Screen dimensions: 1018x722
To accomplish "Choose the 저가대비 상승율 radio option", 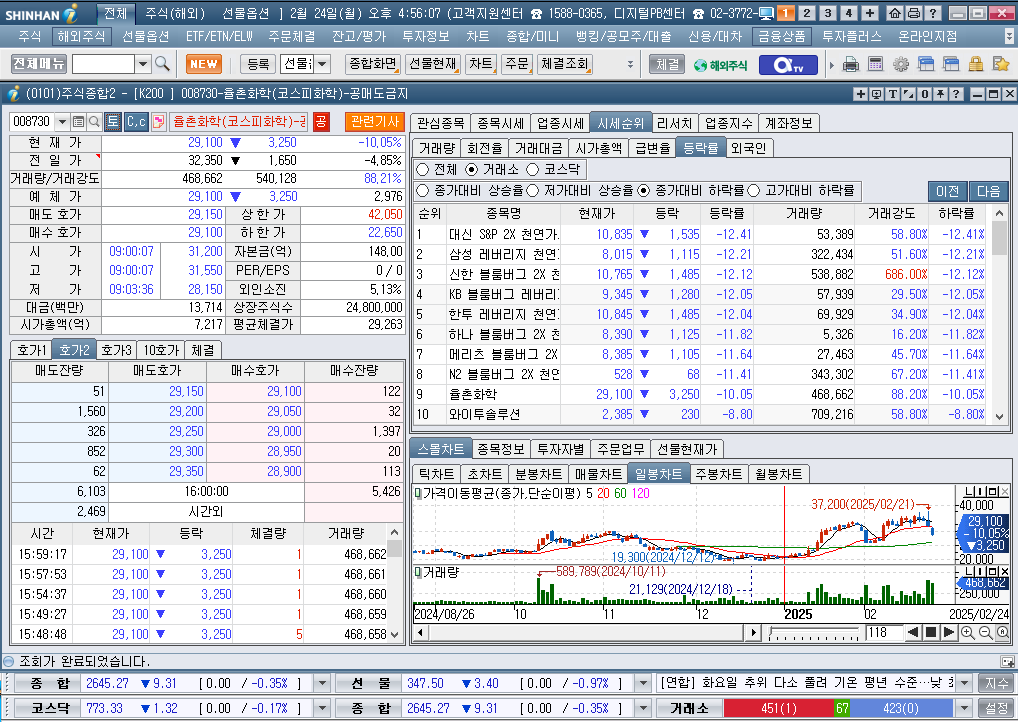I will click(x=533, y=191).
